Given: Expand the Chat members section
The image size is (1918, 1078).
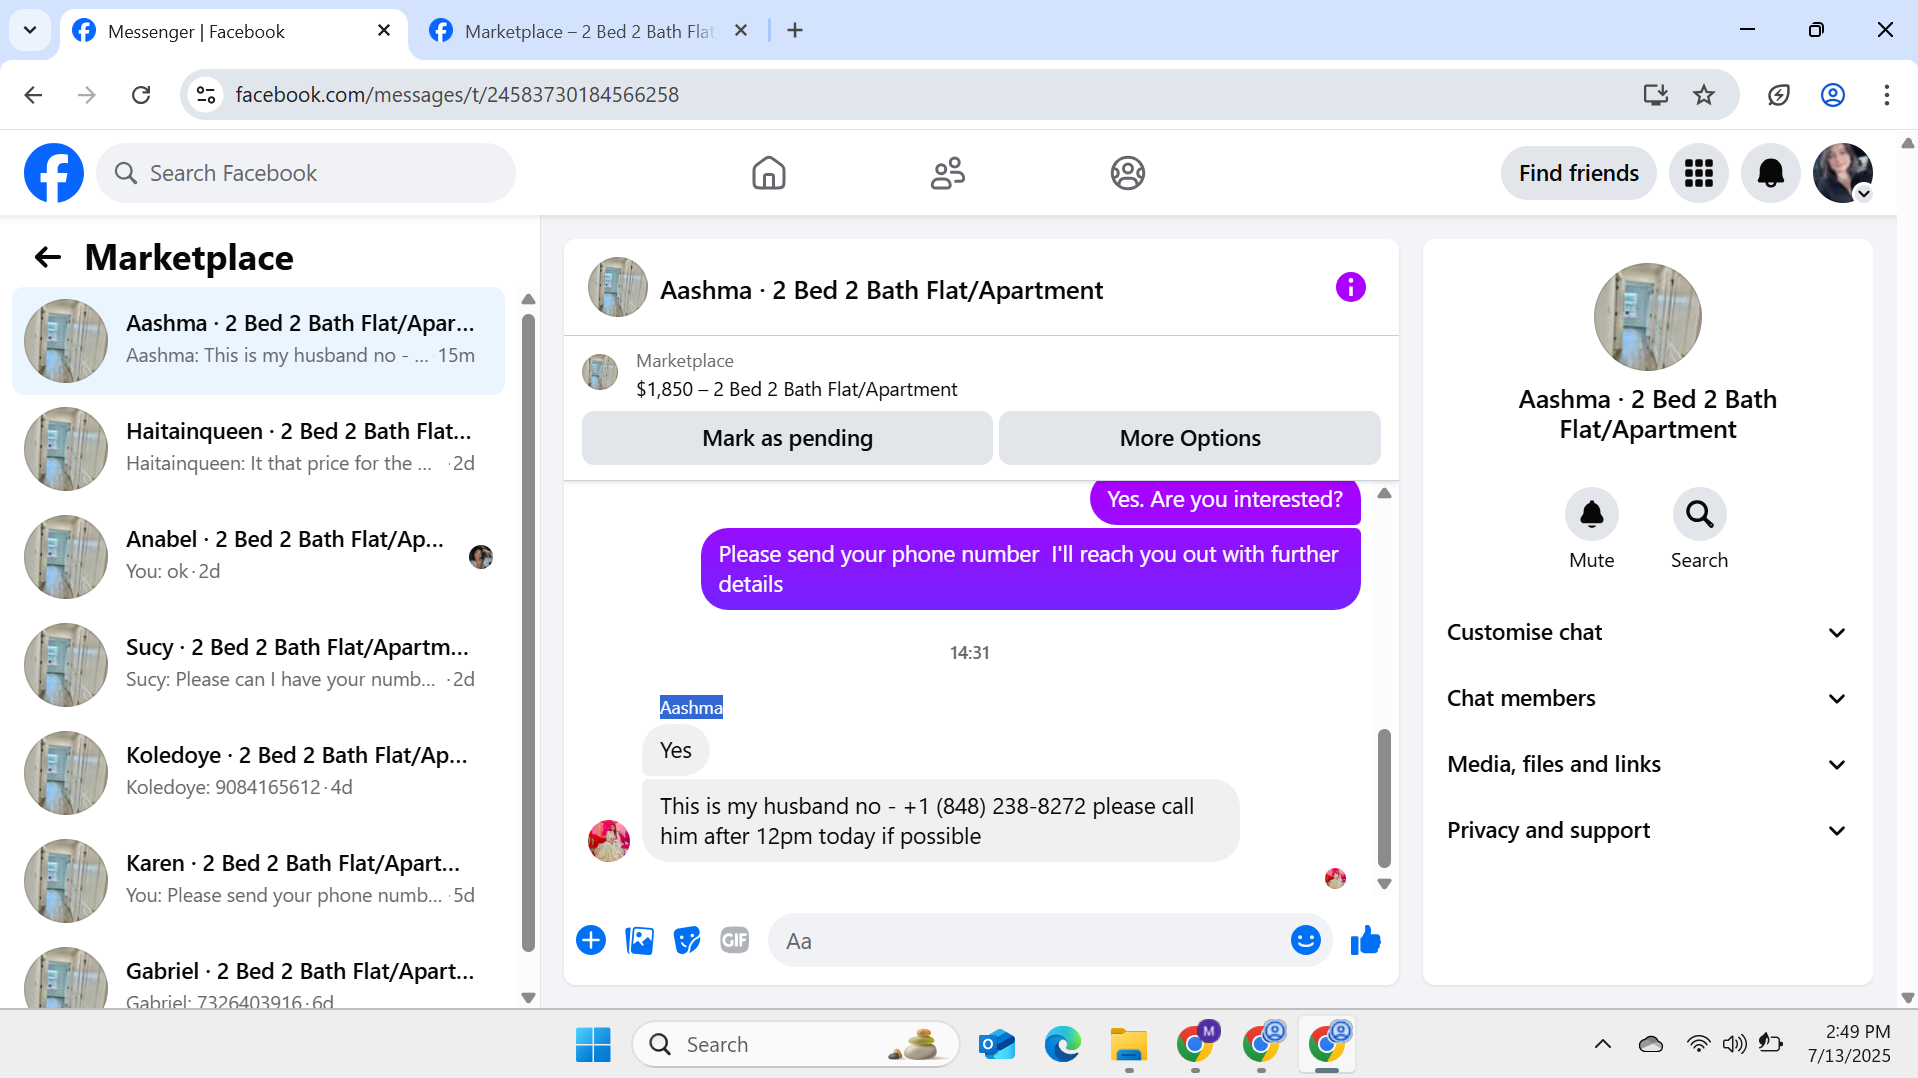Looking at the screenshot, I should [1647, 698].
